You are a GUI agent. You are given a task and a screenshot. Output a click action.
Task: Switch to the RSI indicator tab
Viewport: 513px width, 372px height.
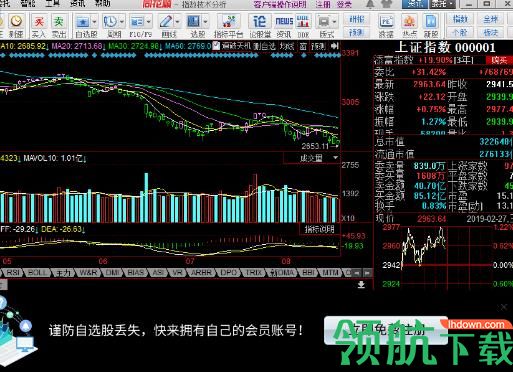point(13,273)
